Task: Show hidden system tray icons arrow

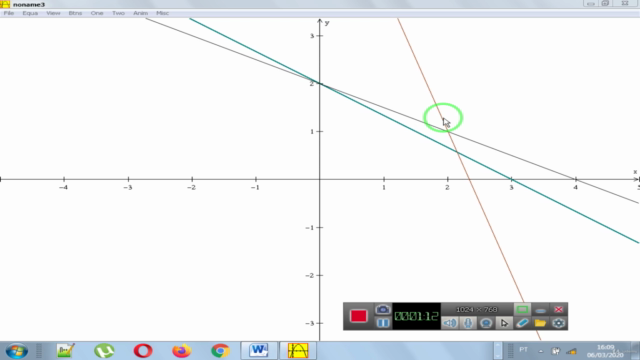Action: click(541, 351)
